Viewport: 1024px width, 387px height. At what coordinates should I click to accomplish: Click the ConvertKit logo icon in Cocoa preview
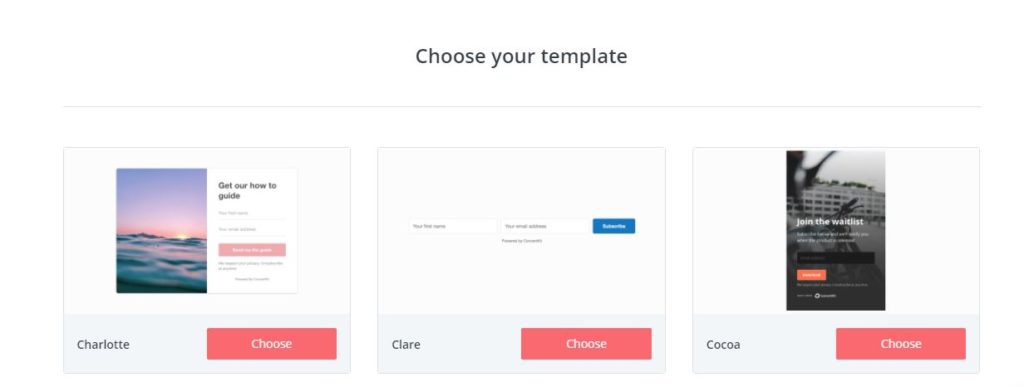pyautogui.click(x=818, y=296)
